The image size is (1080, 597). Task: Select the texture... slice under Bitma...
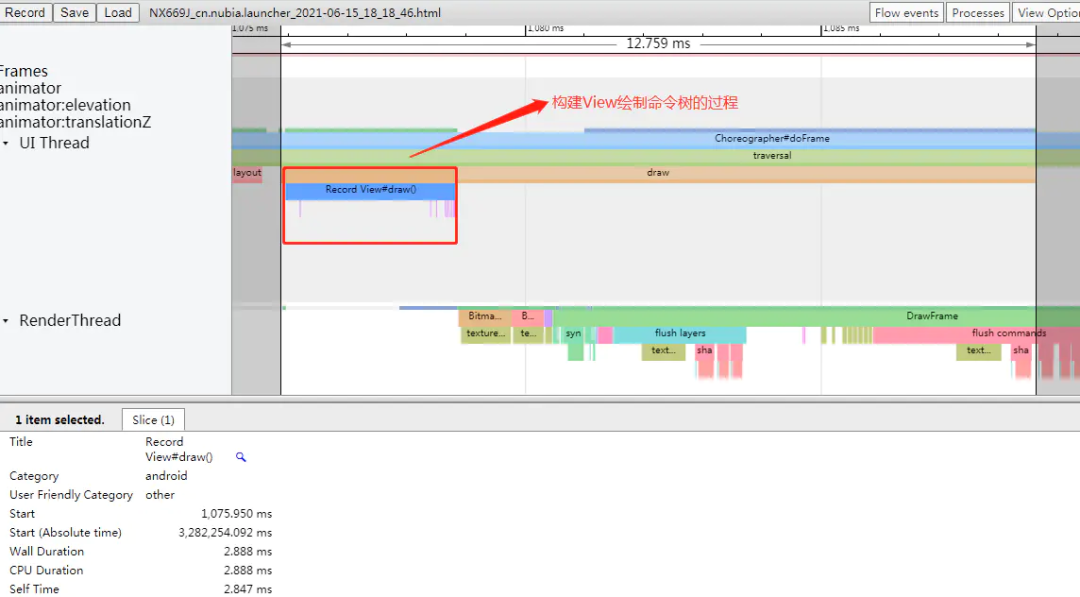(x=485, y=333)
